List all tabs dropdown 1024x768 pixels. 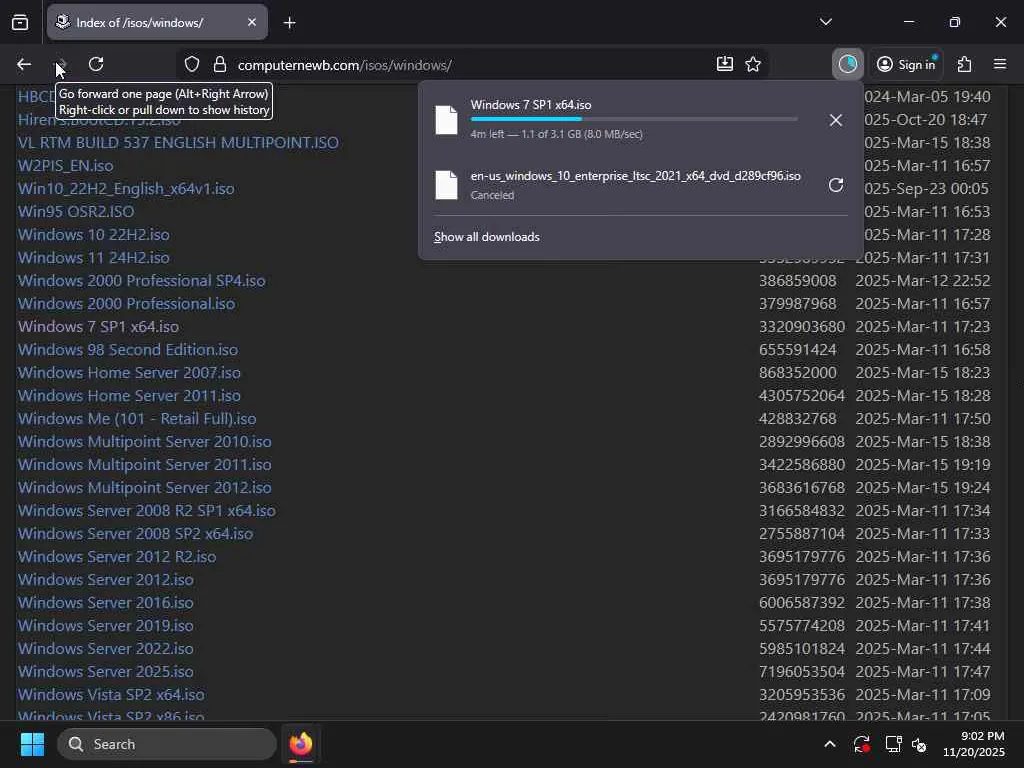(825, 22)
